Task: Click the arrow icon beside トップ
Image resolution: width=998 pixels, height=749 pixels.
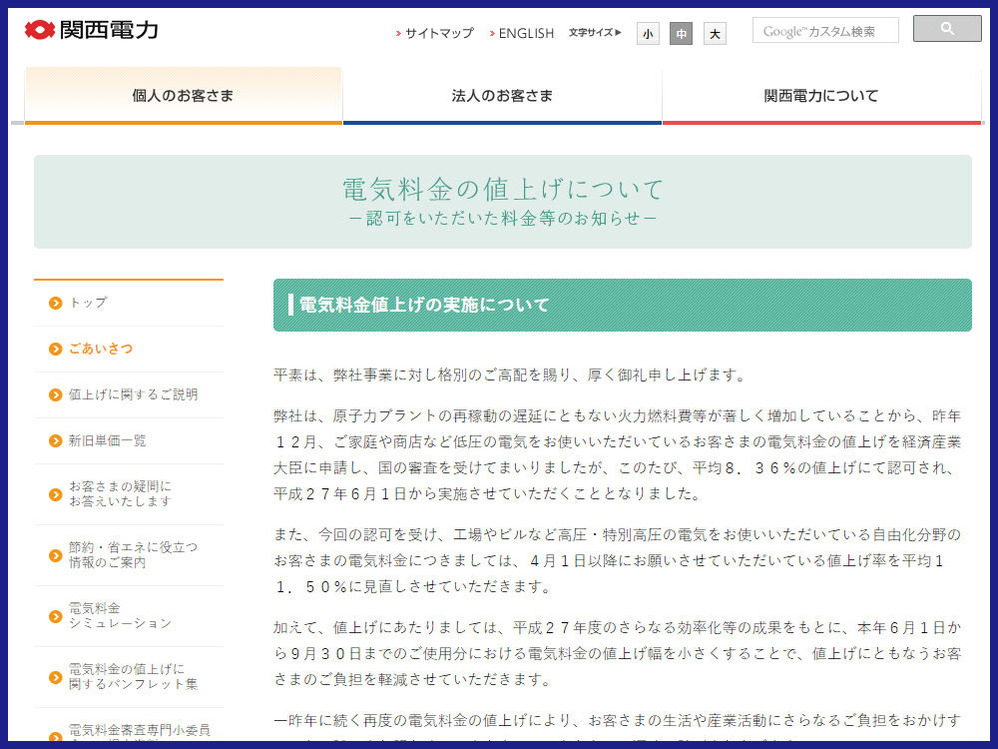Action: coord(56,303)
